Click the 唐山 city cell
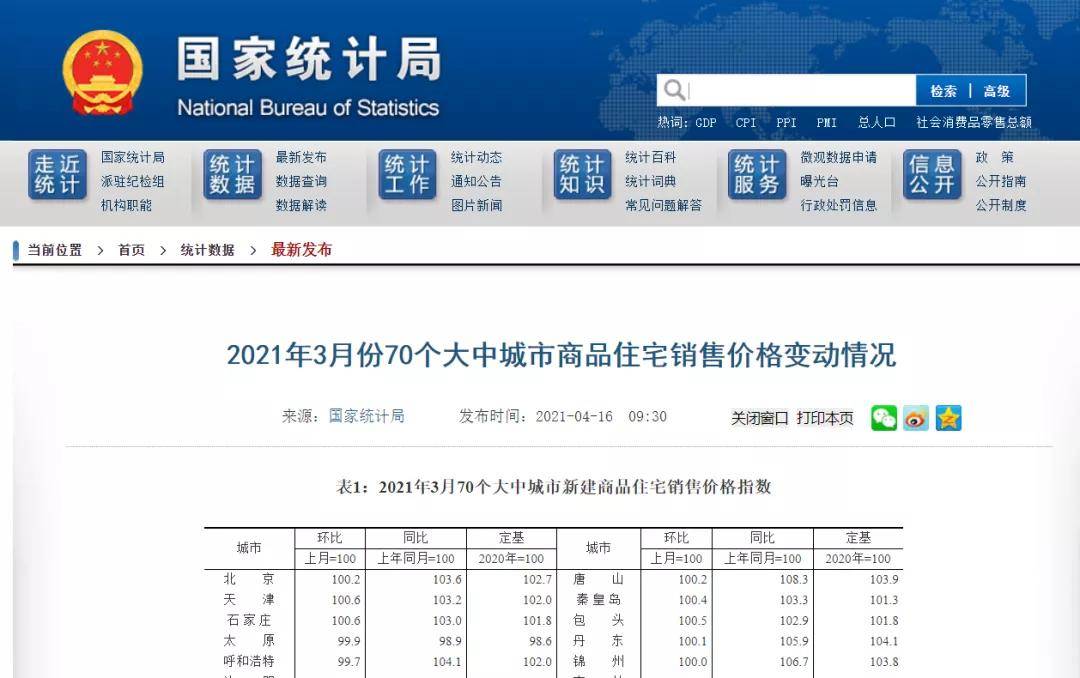The image size is (1080, 678). coord(598,579)
